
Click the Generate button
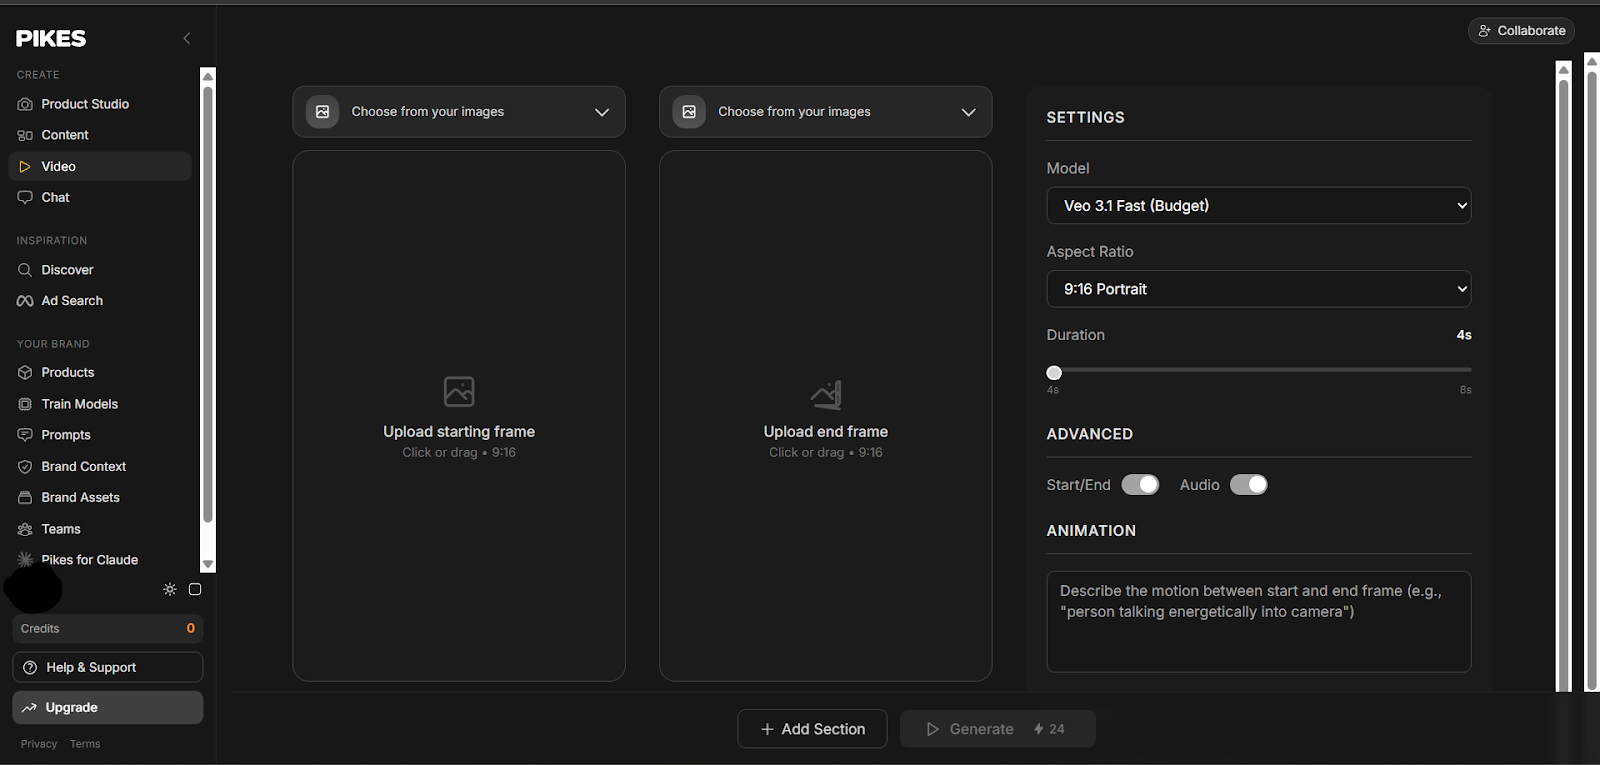998,729
